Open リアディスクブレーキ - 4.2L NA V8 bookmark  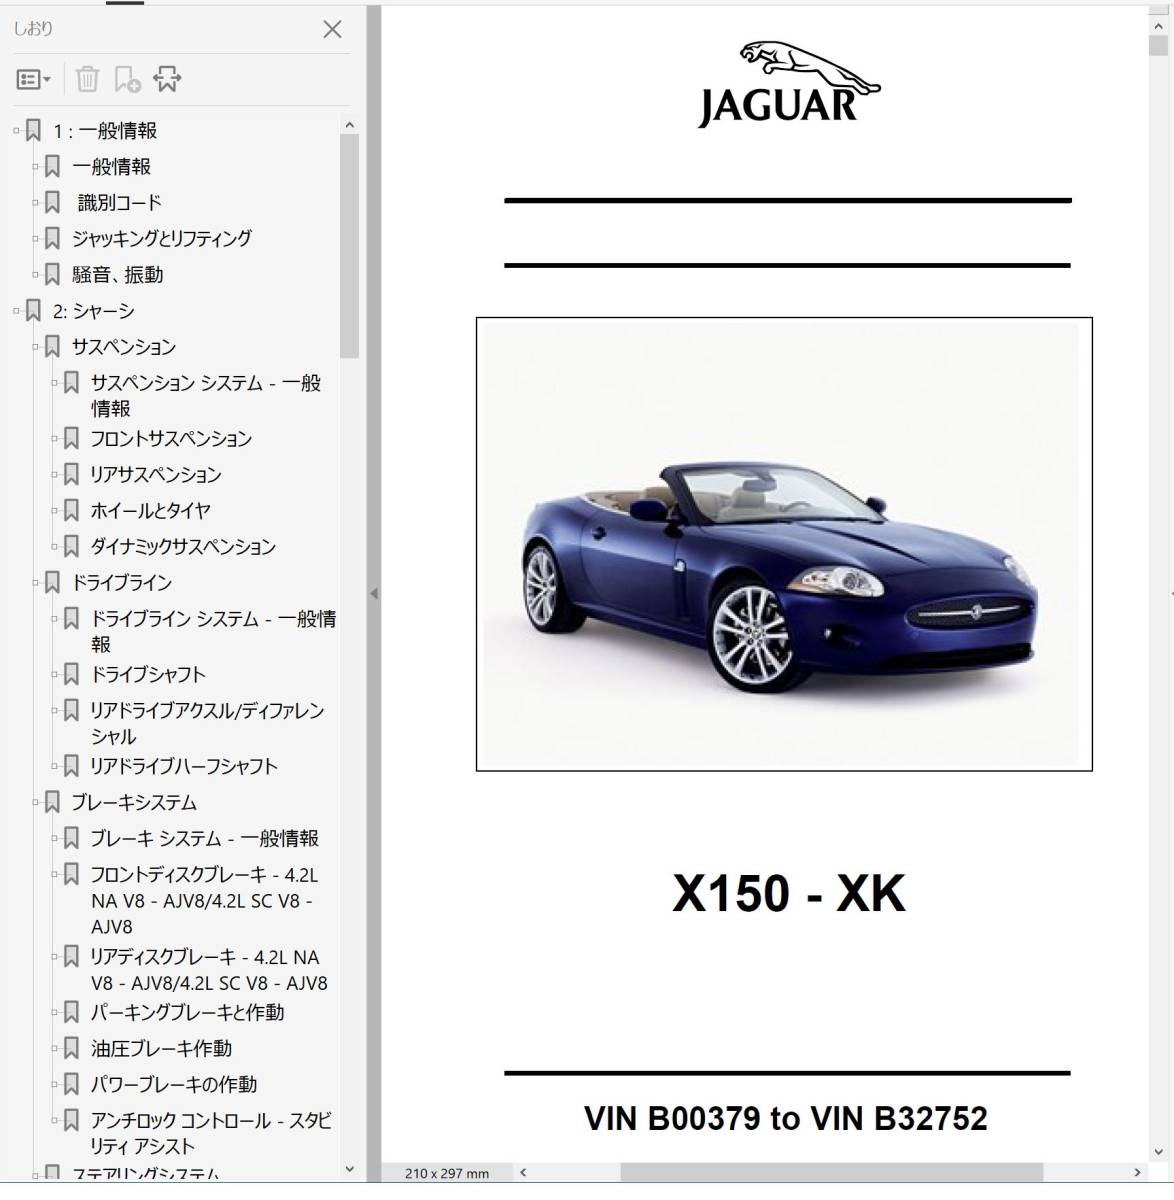tap(209, 970)
